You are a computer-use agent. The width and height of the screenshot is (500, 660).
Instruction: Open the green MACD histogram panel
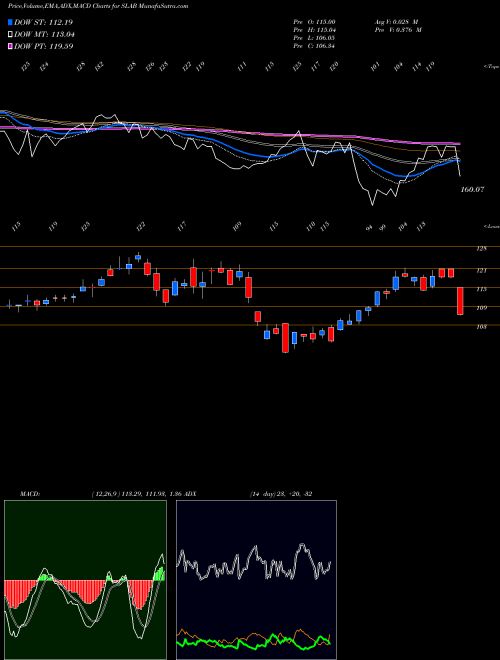pos(85,580)
